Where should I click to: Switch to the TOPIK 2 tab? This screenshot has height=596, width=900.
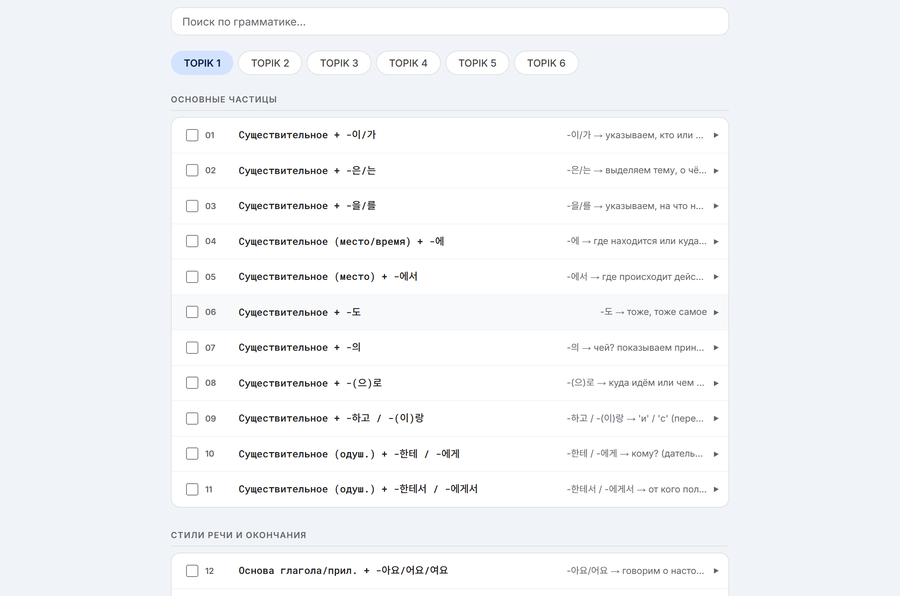click(x=270, y=63)
